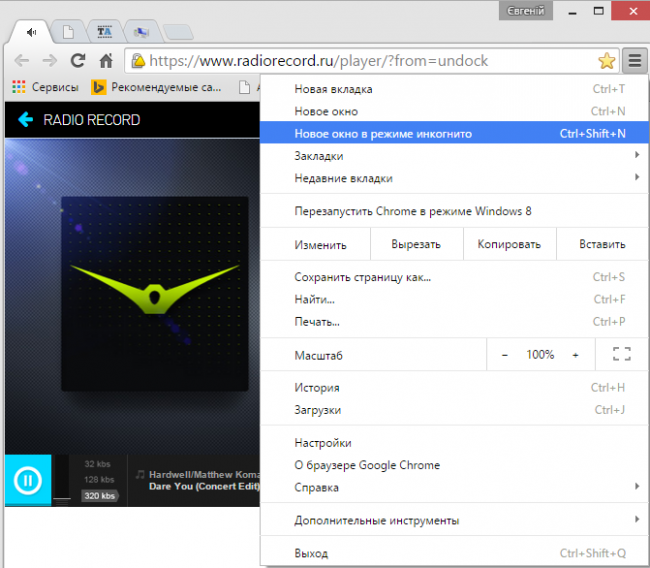Close the Chrome hamburger menu button

(x=634, y=61)
